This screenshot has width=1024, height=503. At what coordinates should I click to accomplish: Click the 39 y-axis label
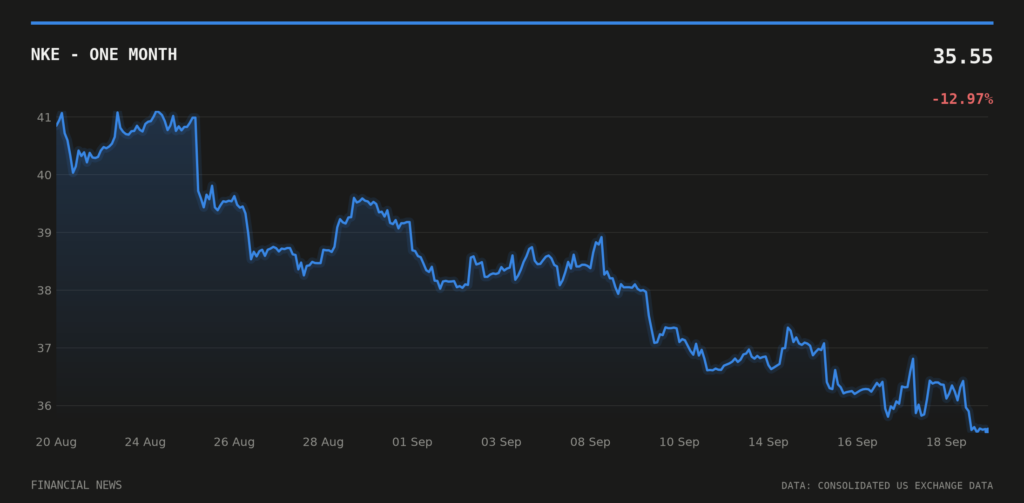click(x=44, y=233)
